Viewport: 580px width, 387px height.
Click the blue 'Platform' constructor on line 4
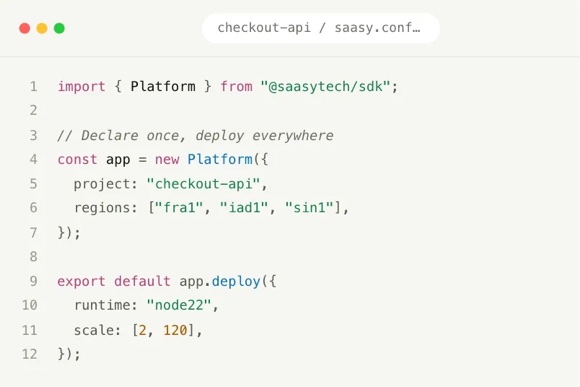pyautogui.click(x=220, y=159)
